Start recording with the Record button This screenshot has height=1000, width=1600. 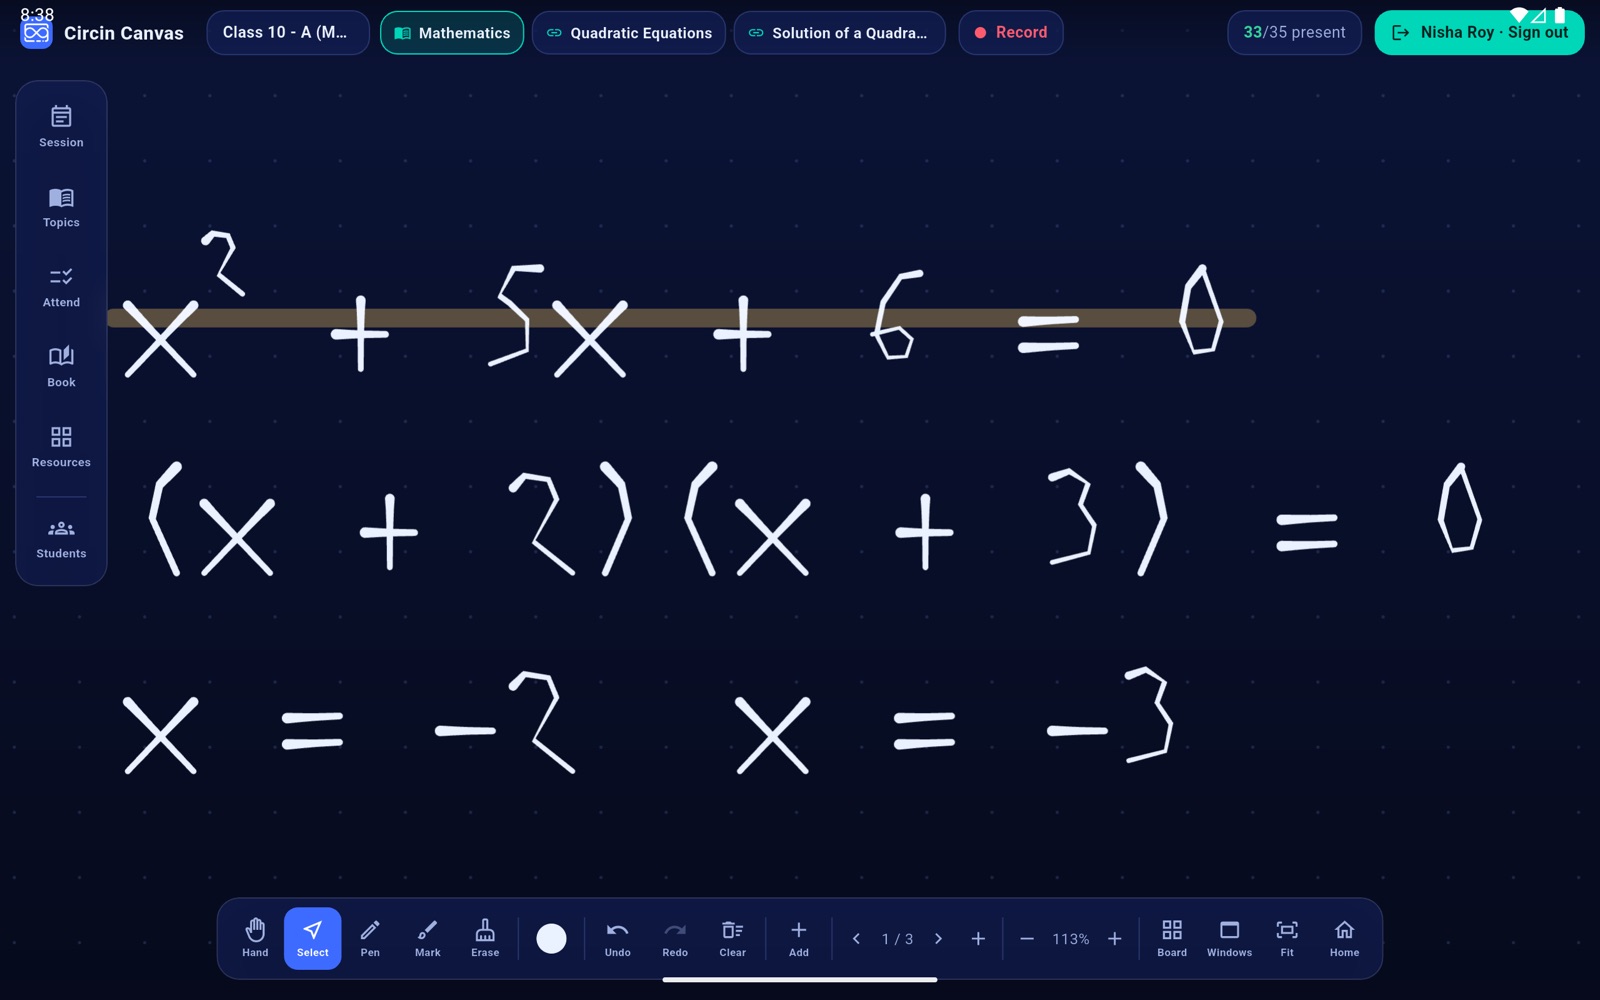(x=1011, y=33)
